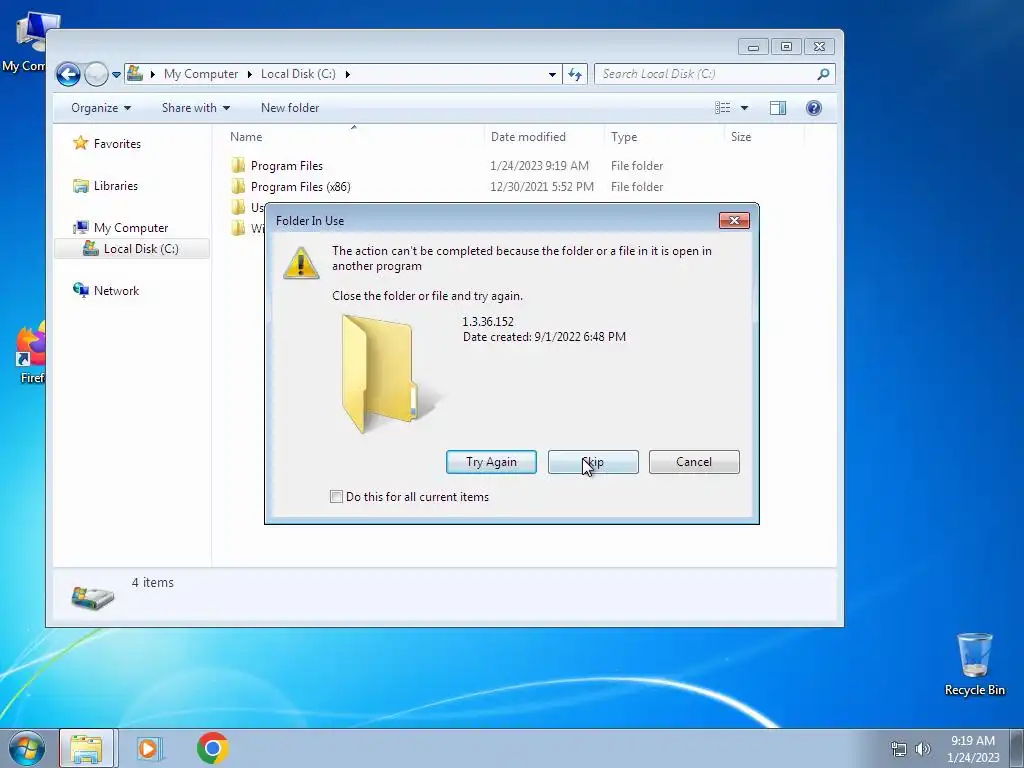This screenshot has height=768, width=1024.
Task: Toggle the preview pane icon
Action: pos(778,108)
